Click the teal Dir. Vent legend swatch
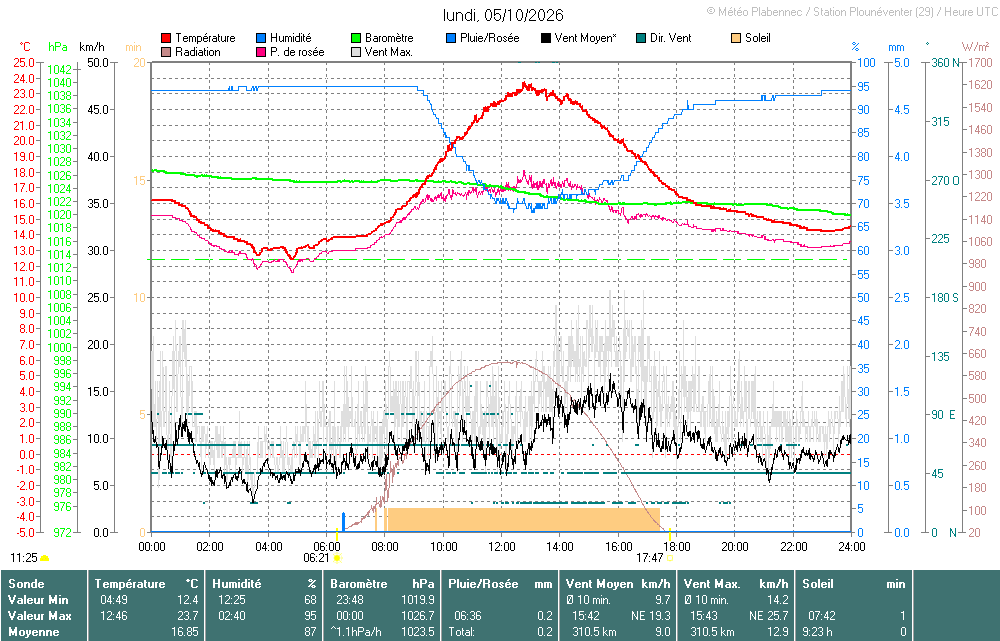The width and height of the screenshot is (1000, 641). [x=641, y=38]
